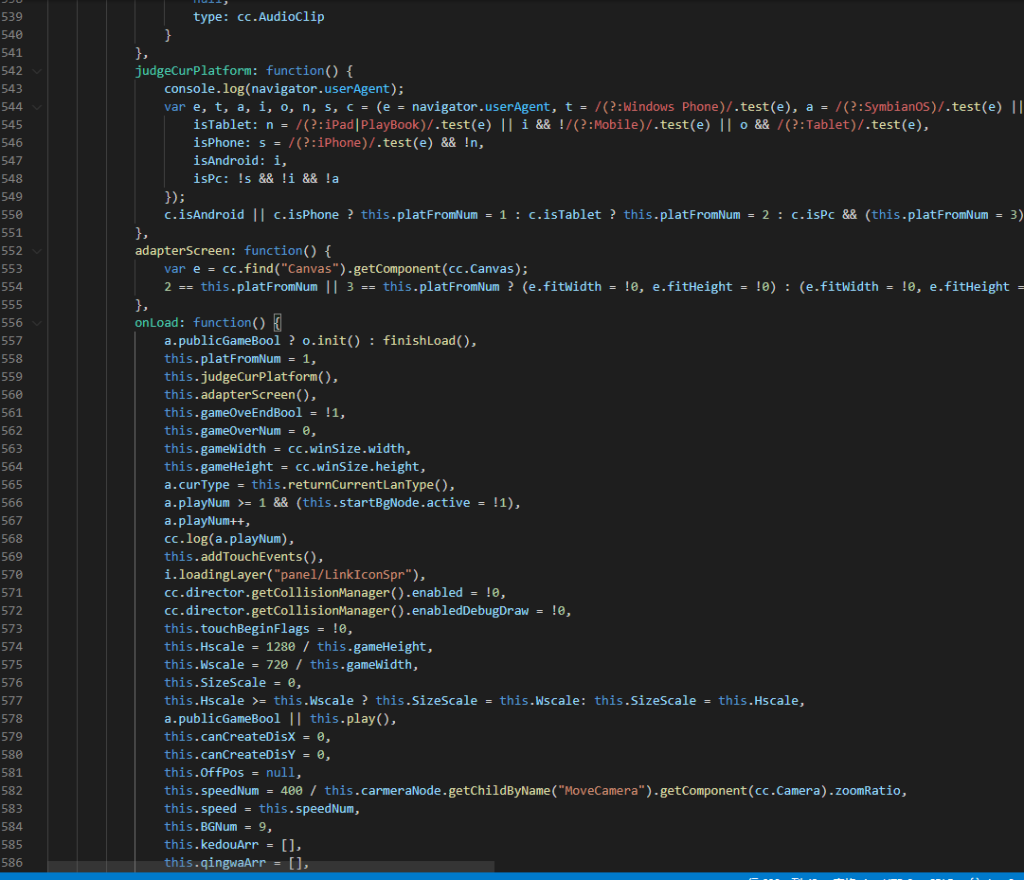Click cc.AudioClip type on line 539

click(x=281, y=17)
